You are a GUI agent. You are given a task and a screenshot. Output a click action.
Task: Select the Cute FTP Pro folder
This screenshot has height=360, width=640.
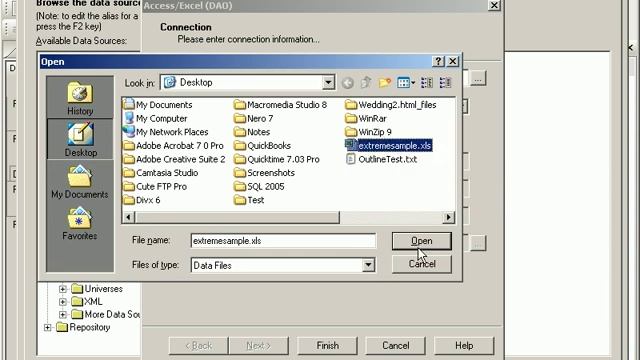[156, 187]
